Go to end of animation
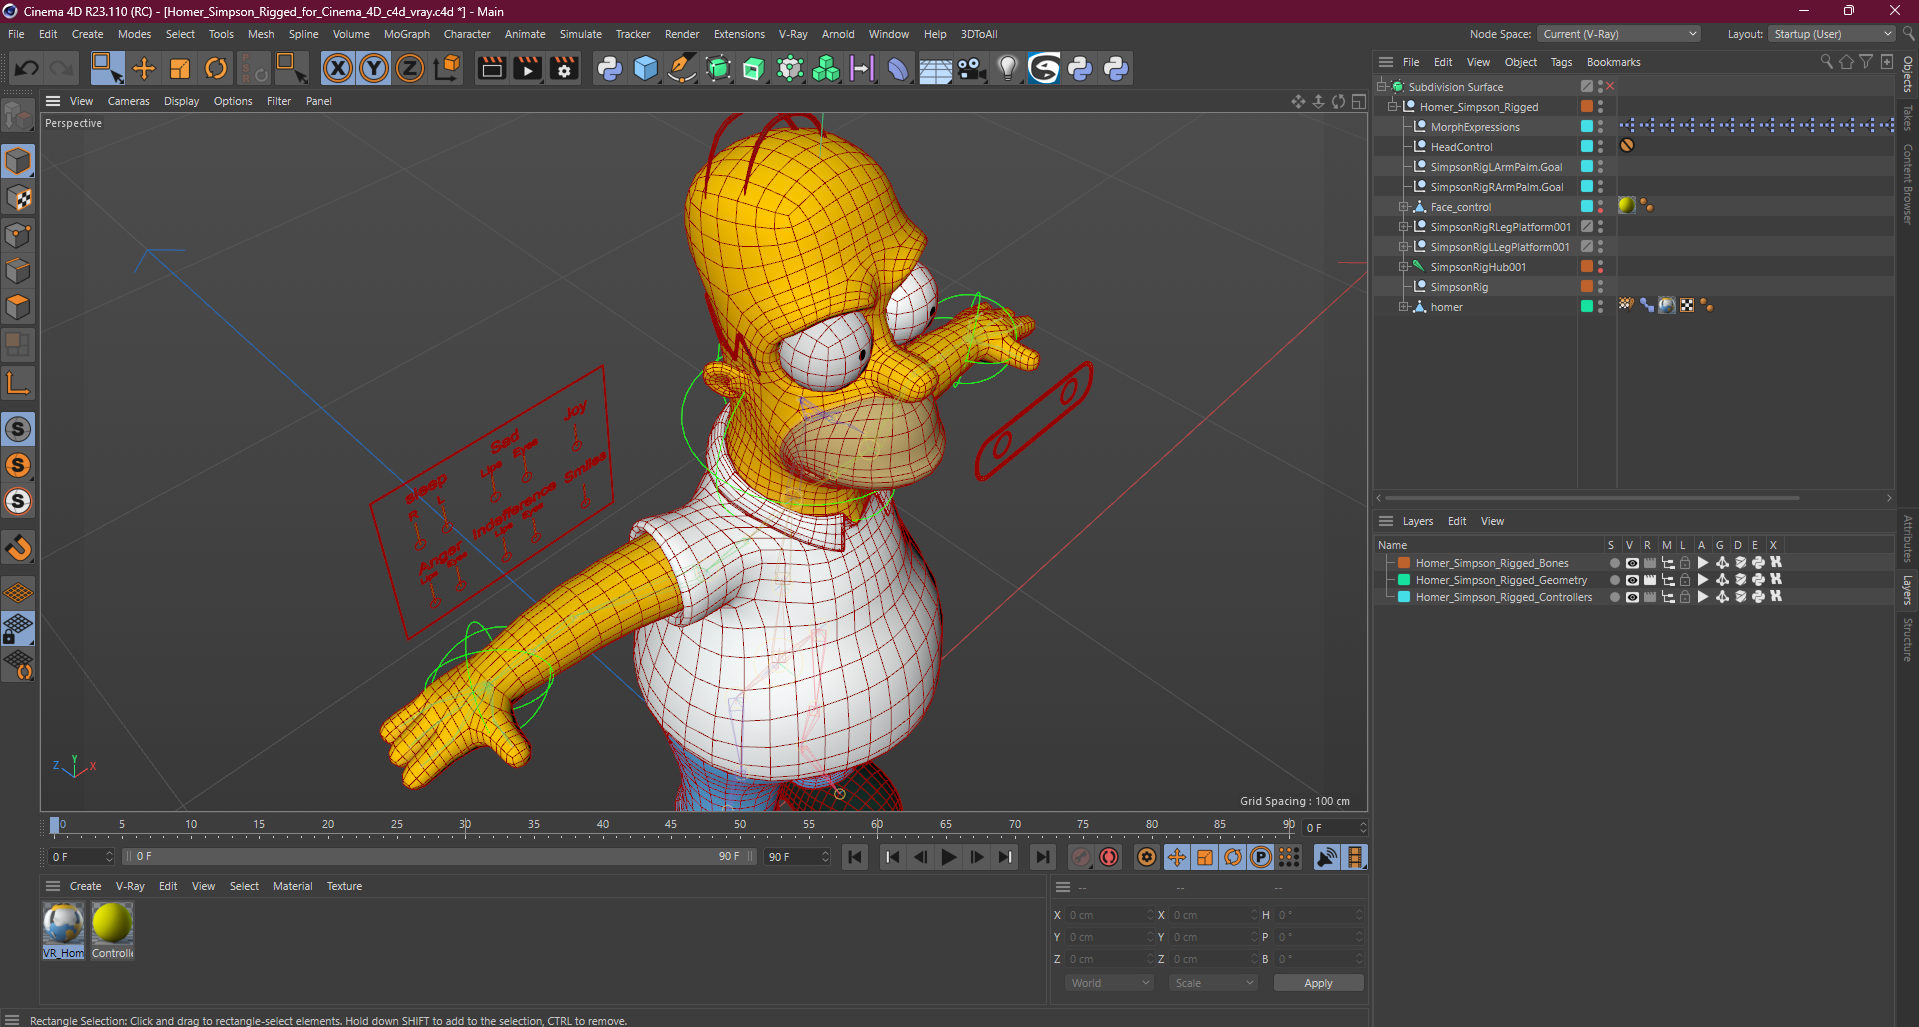 click(1043, 857)
